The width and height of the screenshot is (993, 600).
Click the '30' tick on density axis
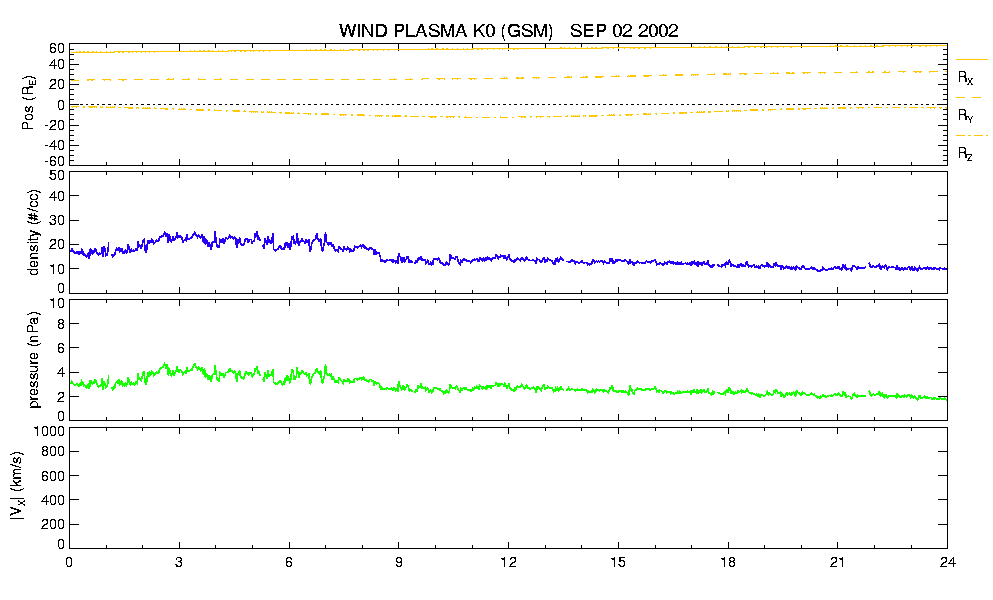click(x=57, y=220)
